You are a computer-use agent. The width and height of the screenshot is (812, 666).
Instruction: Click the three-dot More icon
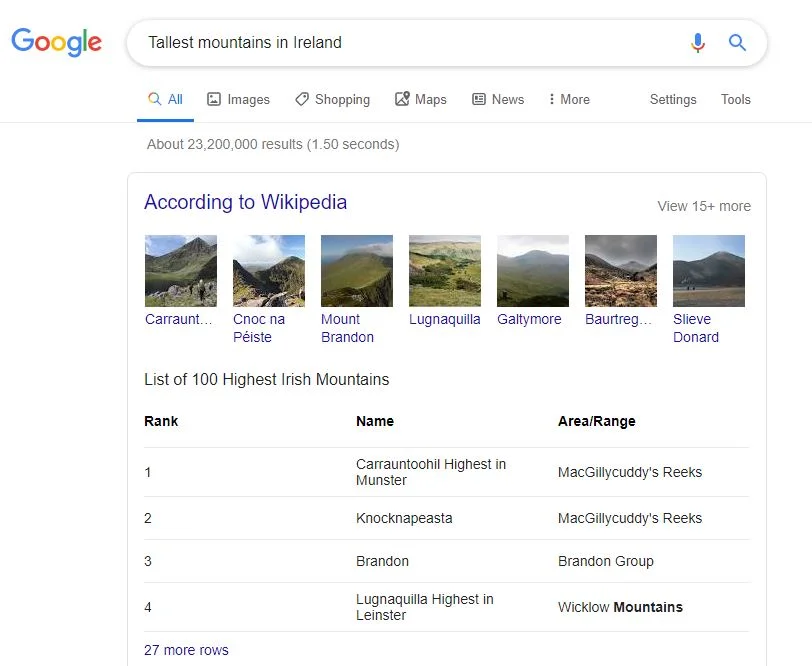click(553, 99)
